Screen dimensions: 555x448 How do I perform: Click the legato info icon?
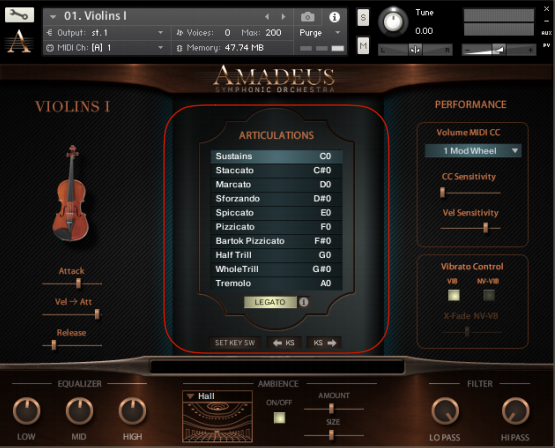coord(304,302)
